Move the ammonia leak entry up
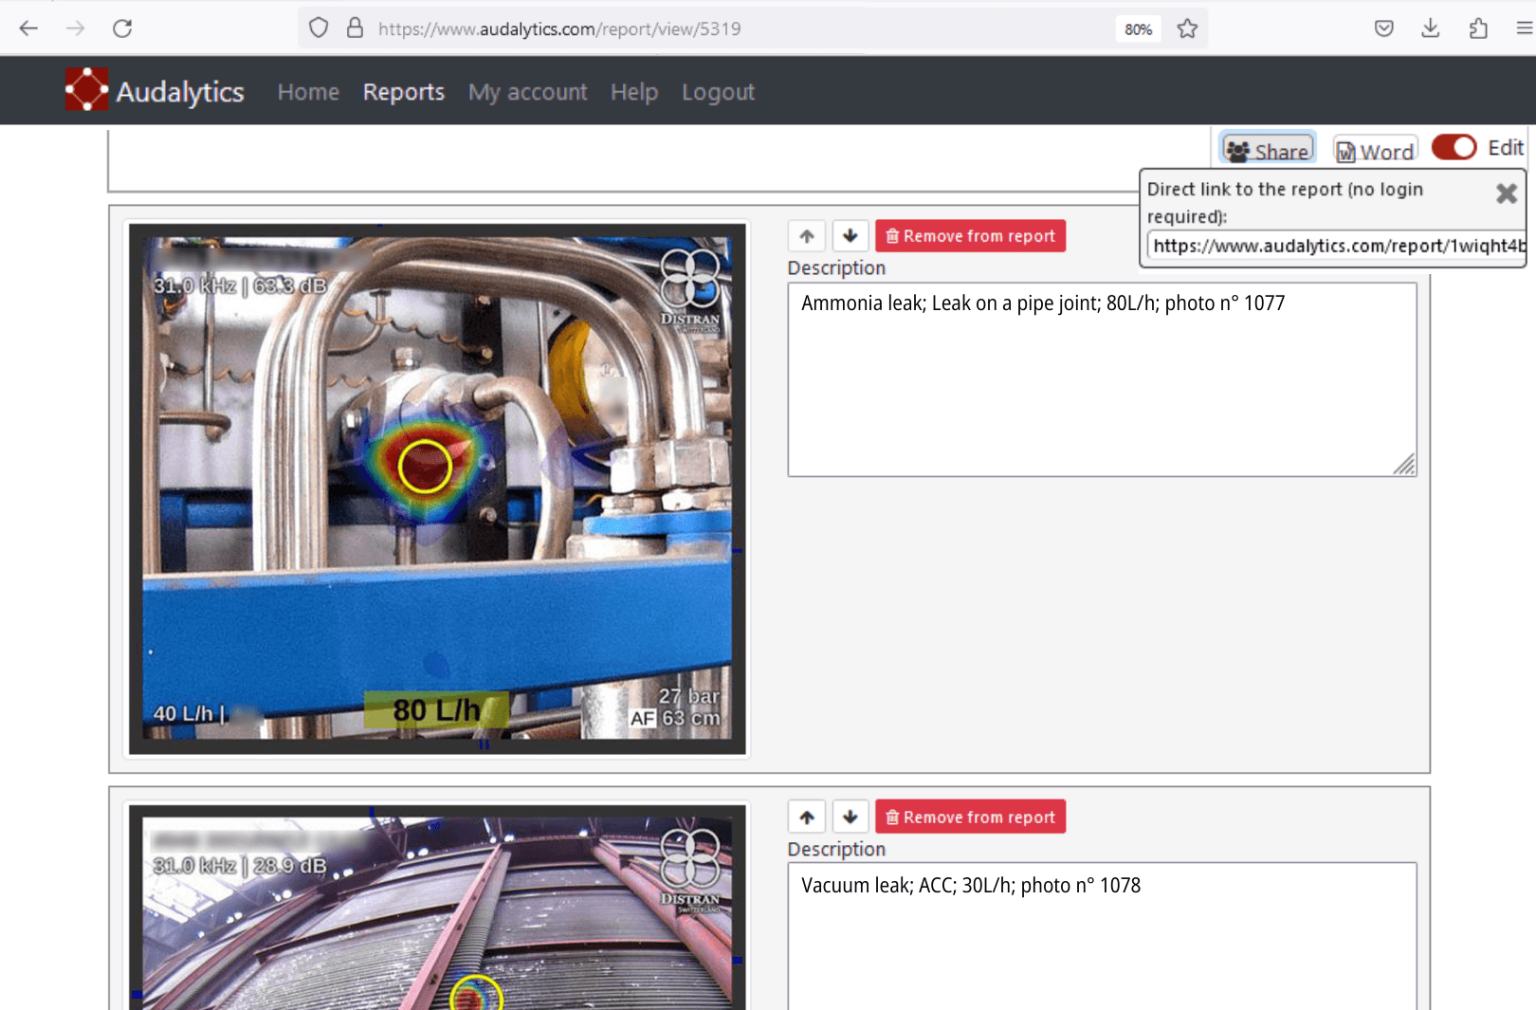This screenshot has height=1010, width=1536. coord(806,236)
